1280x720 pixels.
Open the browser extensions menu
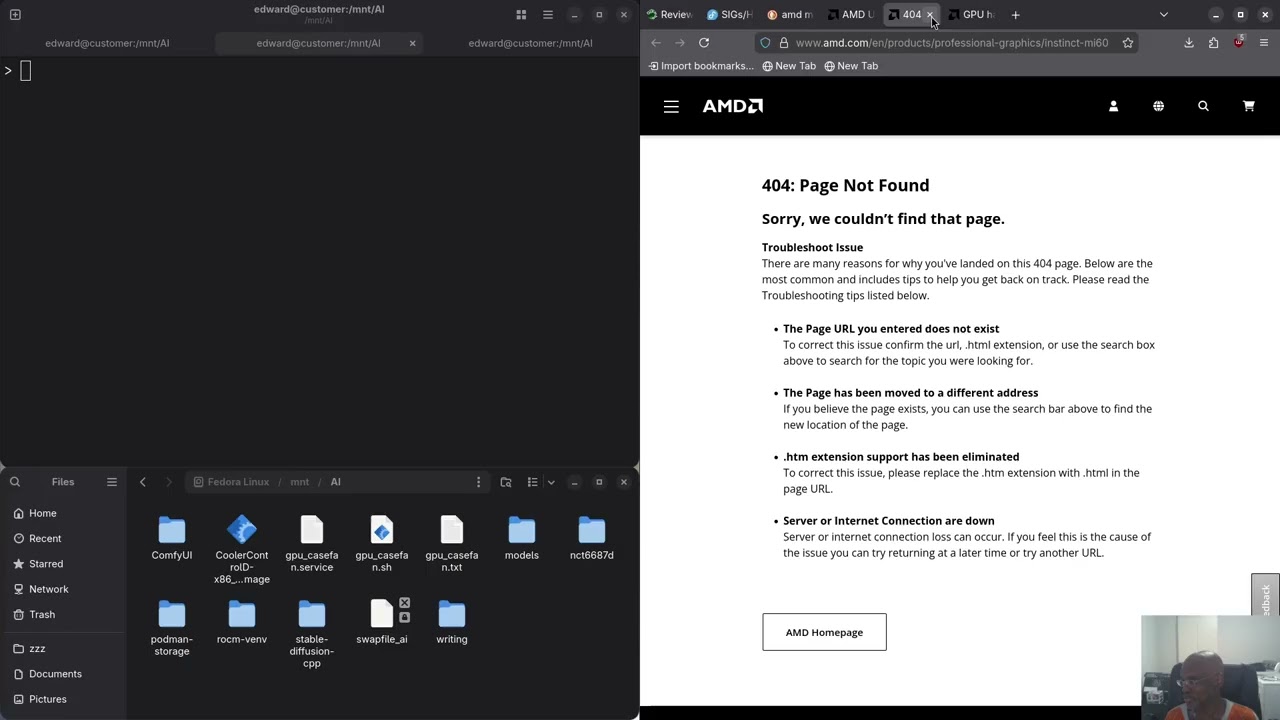pyautogui.click(x=1214, y=43)
